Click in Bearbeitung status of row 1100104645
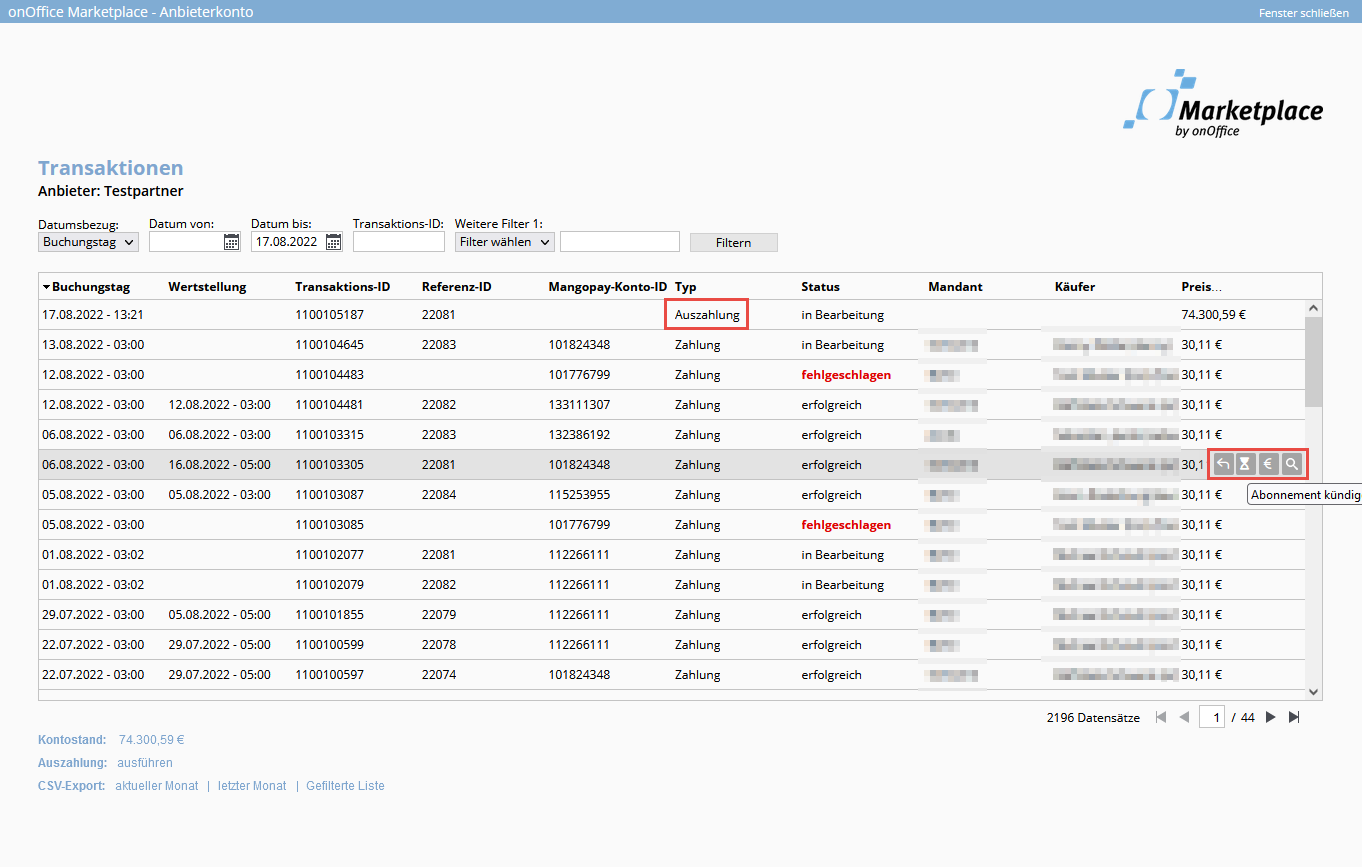Image resolution: width=1362 pixels, height=867 pixels. (x=842, y=345)
